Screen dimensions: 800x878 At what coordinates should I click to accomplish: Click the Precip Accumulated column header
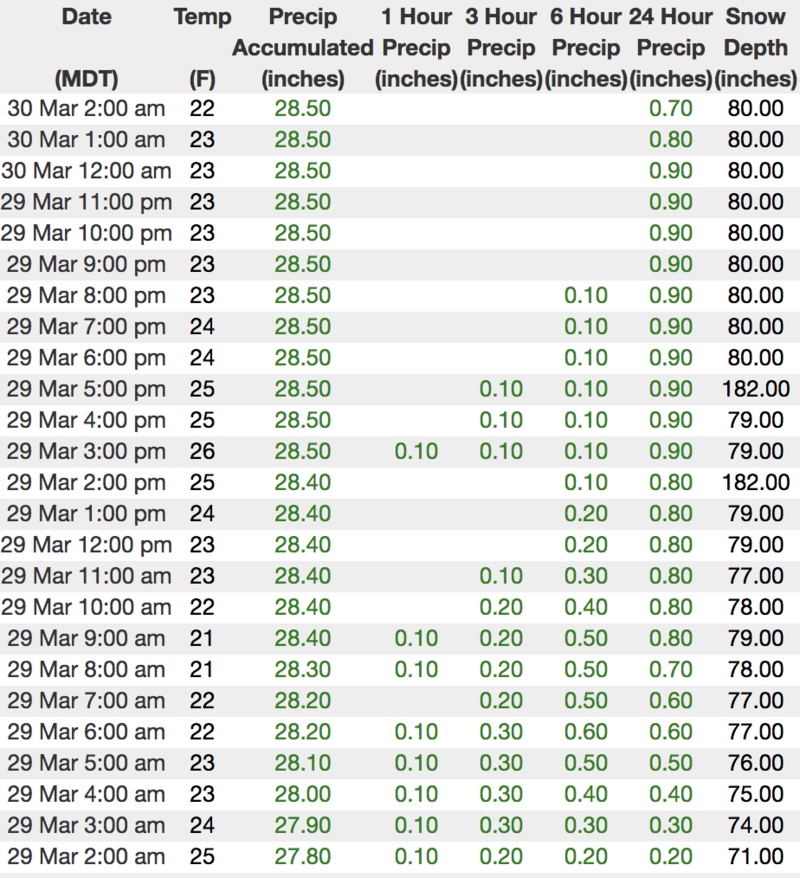pyautogui.click(x=302, y=47)
